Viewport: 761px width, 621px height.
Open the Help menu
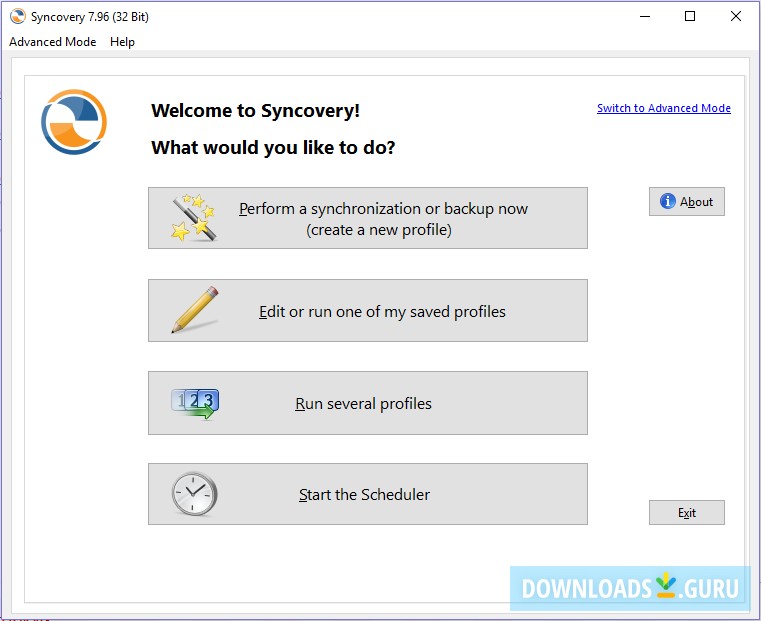(x=122, y=42)
